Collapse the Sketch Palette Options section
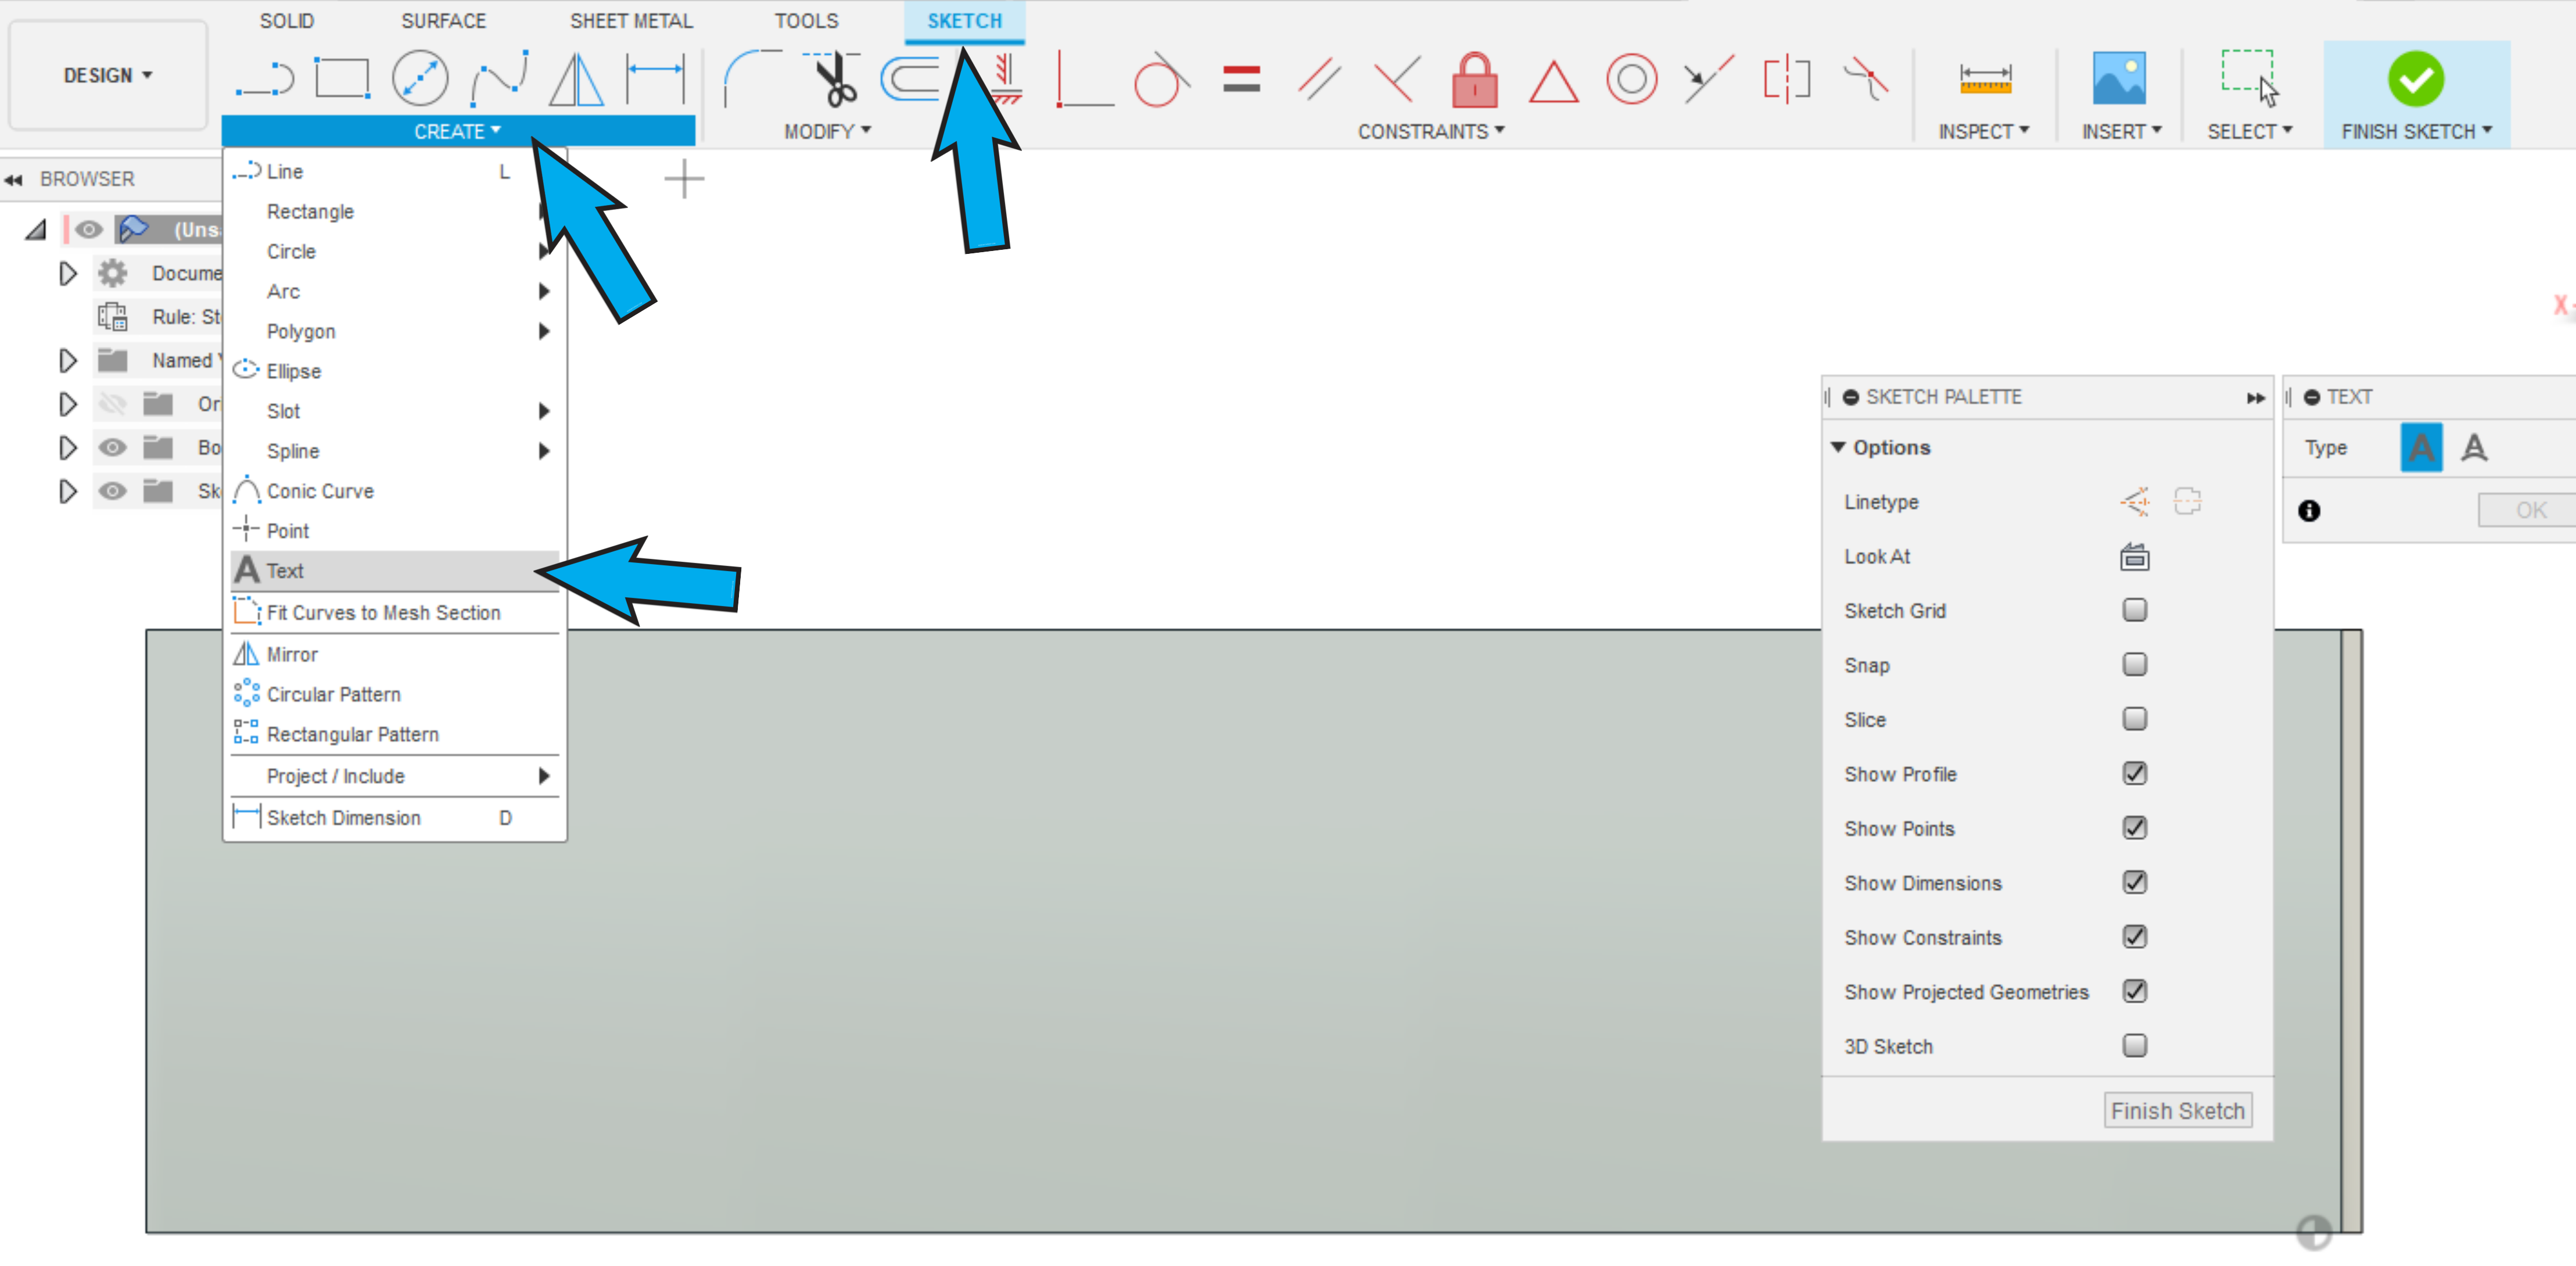This screenshot has height=1266, width=2576. 1838,448
